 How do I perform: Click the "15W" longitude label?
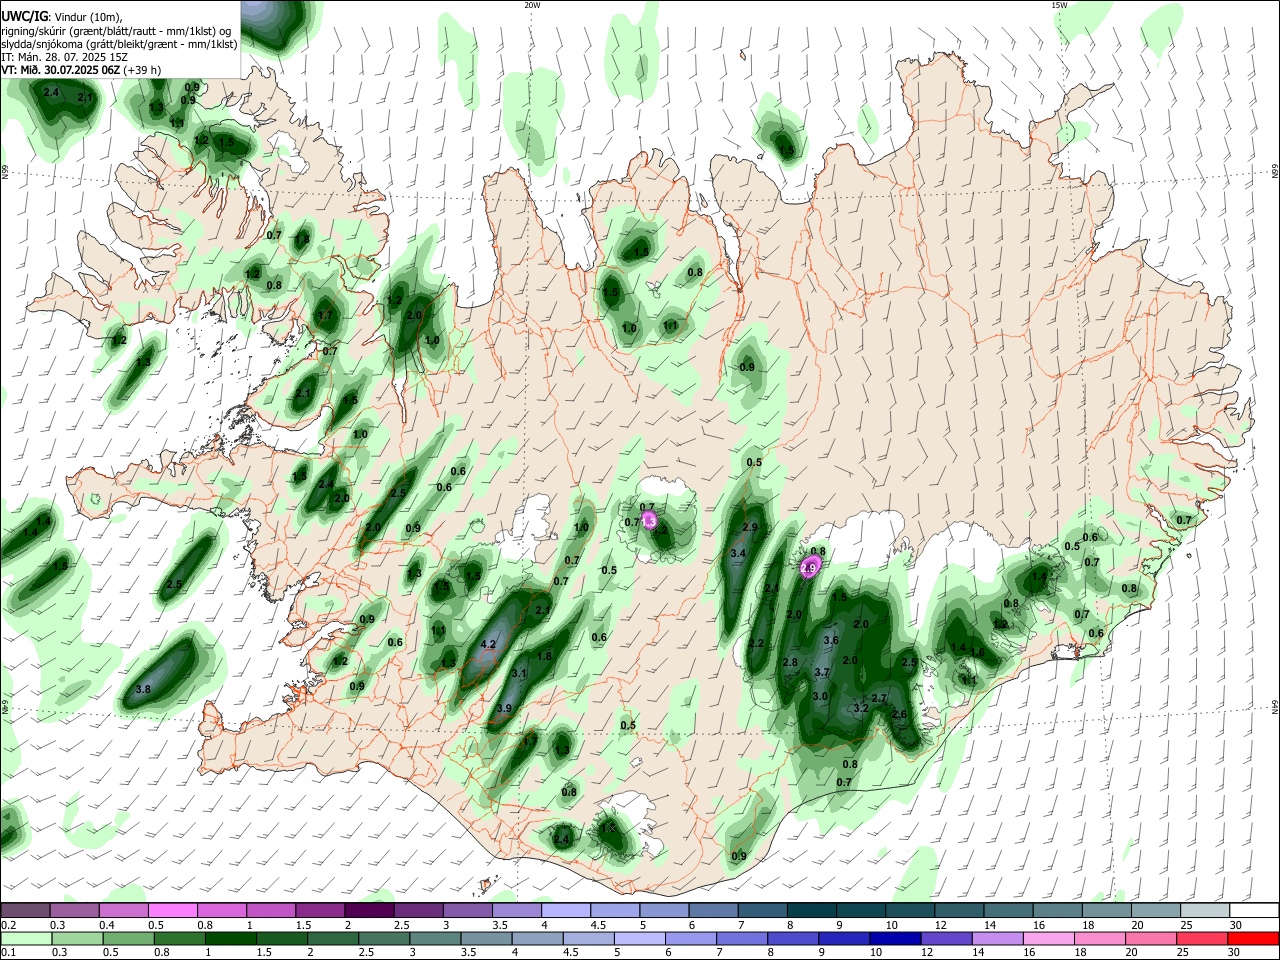point(1059,5)
